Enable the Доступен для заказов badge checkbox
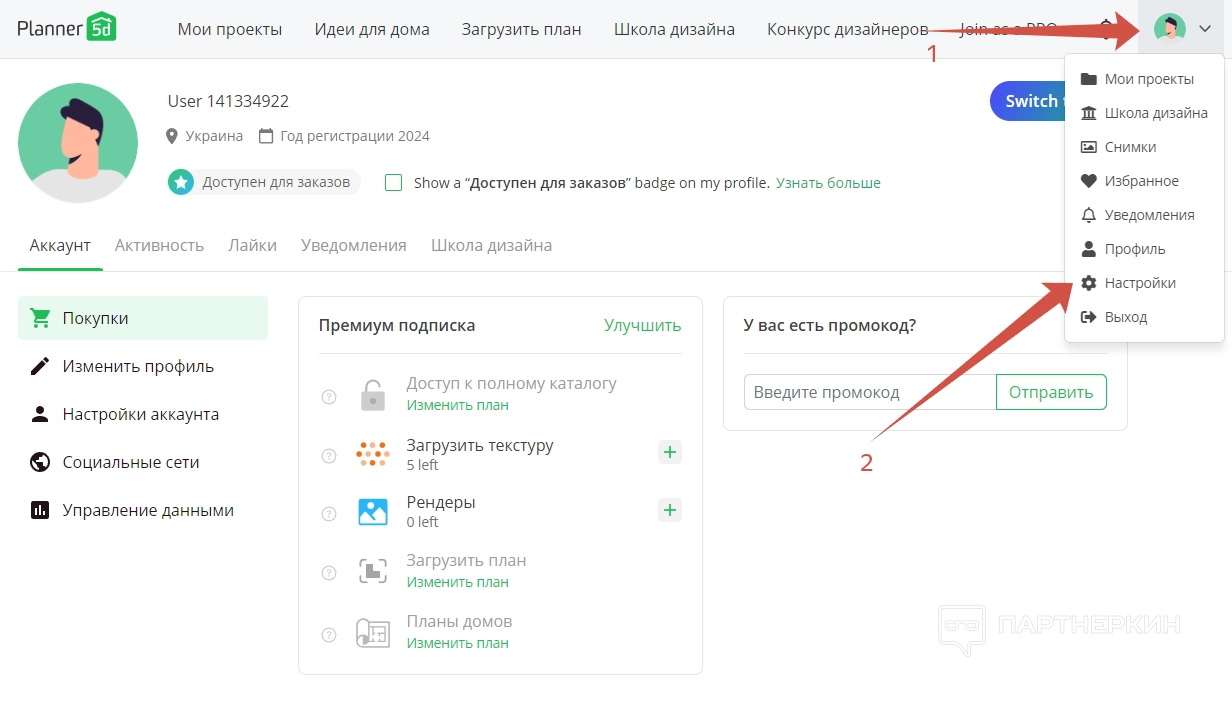1232x709 pixels. tap(394, 183)
